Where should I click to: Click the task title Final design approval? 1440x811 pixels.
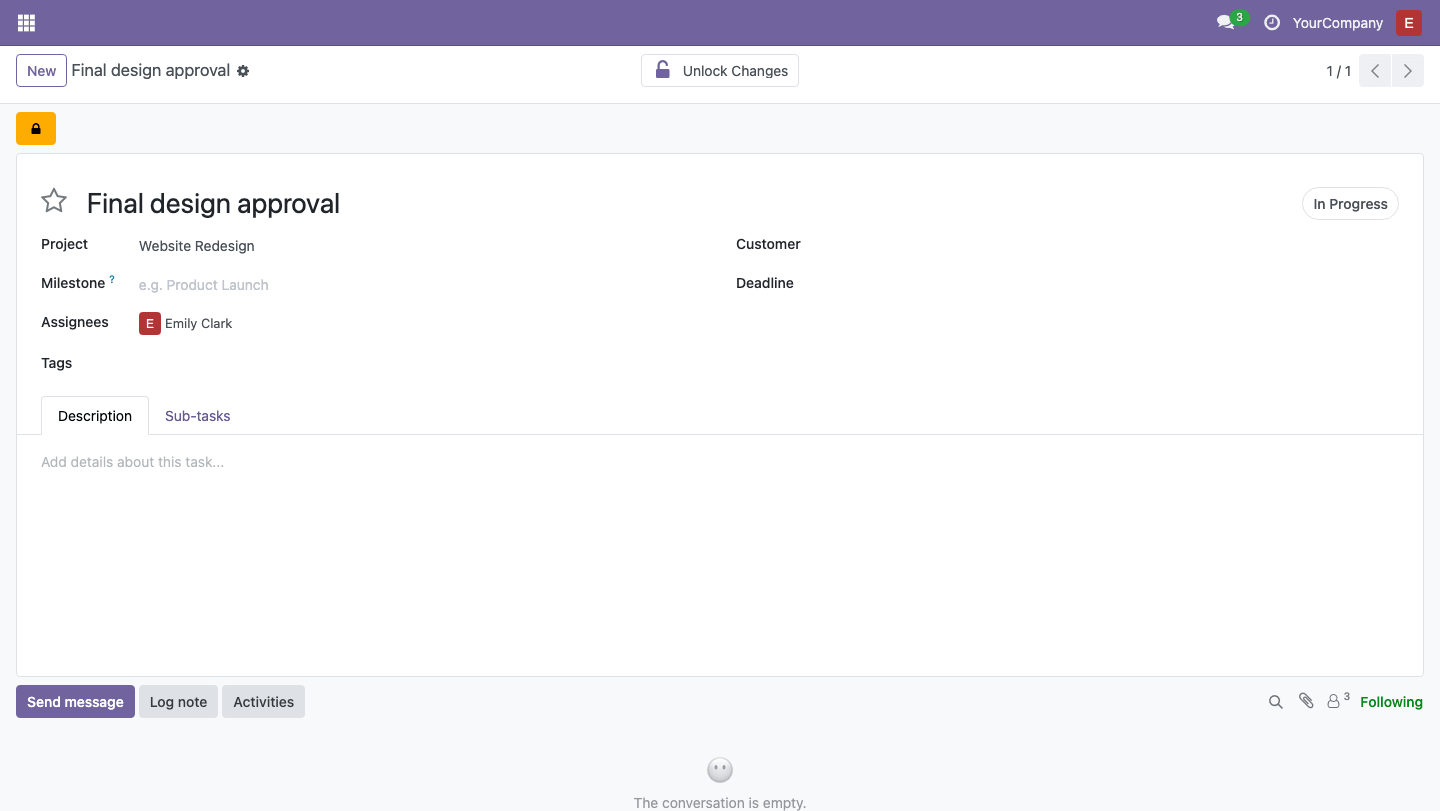point(213,204)
